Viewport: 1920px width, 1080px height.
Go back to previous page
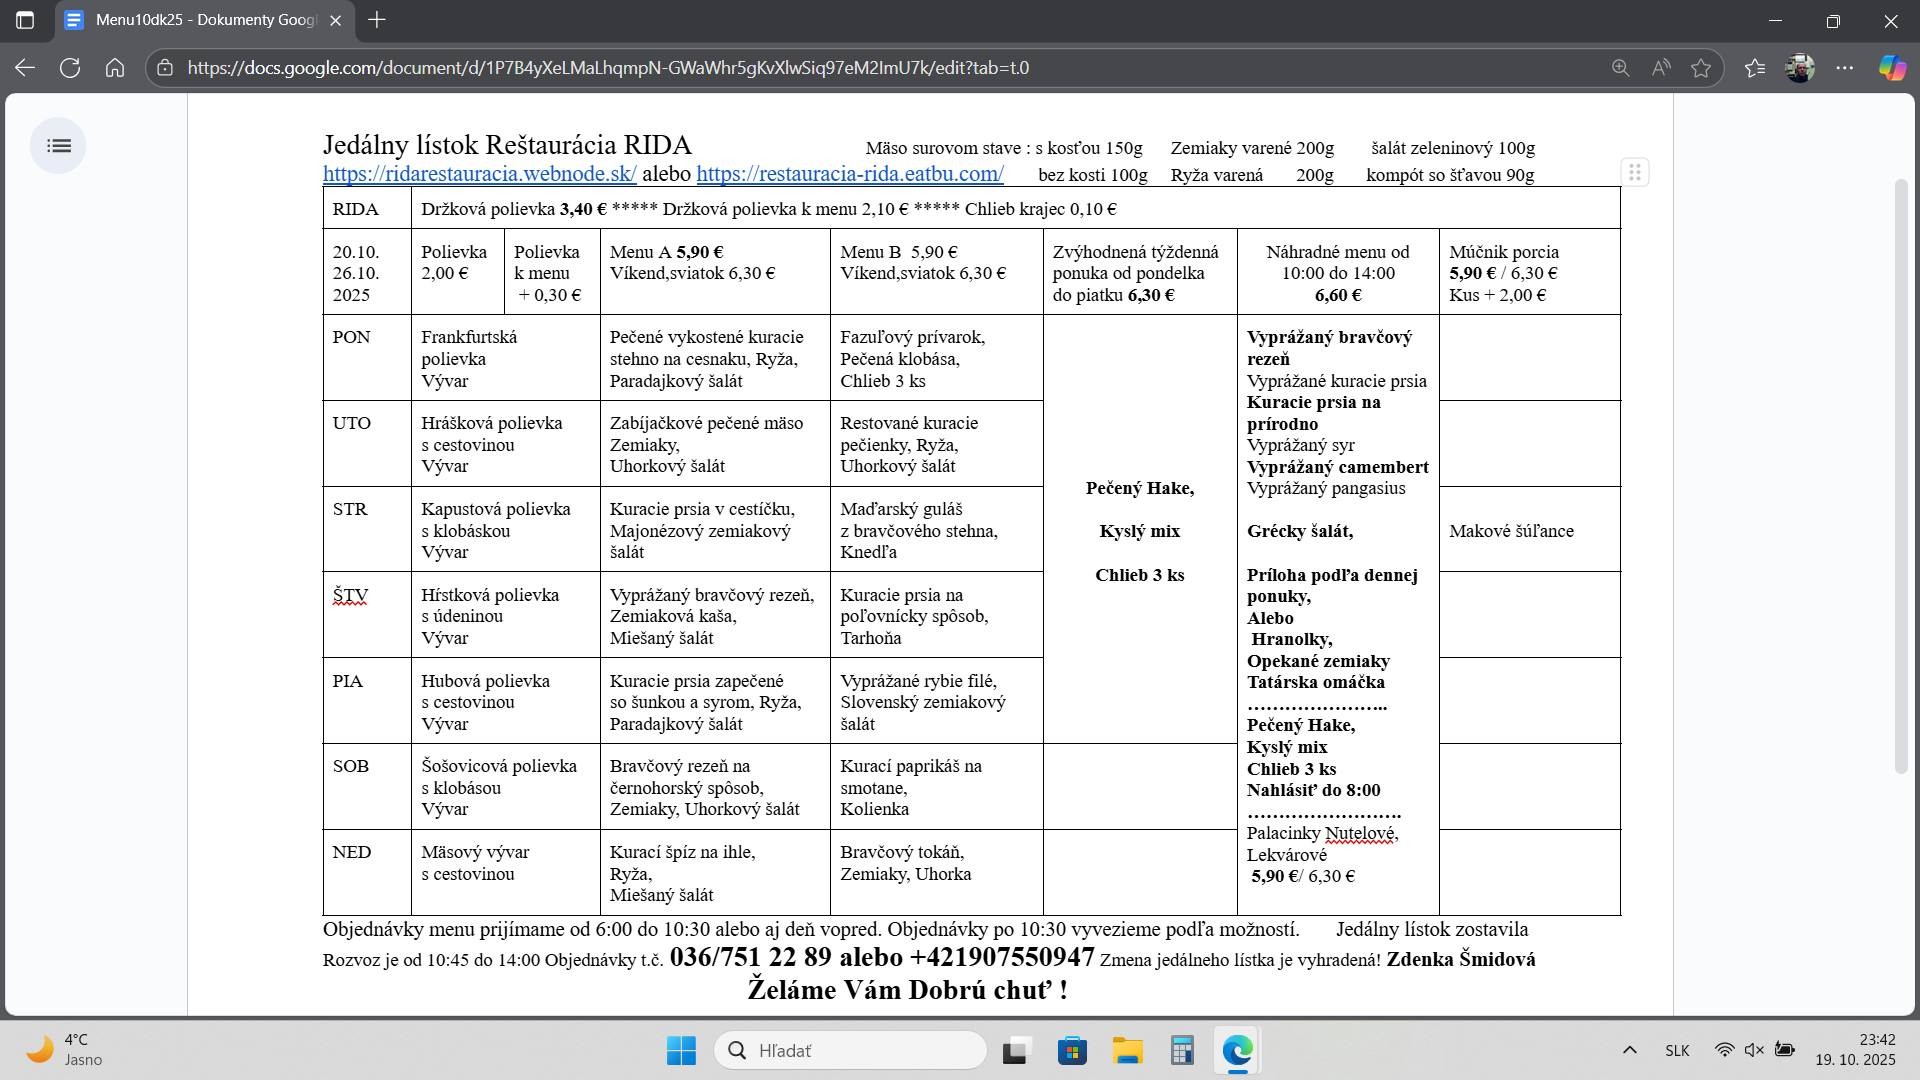click(25, 68)
